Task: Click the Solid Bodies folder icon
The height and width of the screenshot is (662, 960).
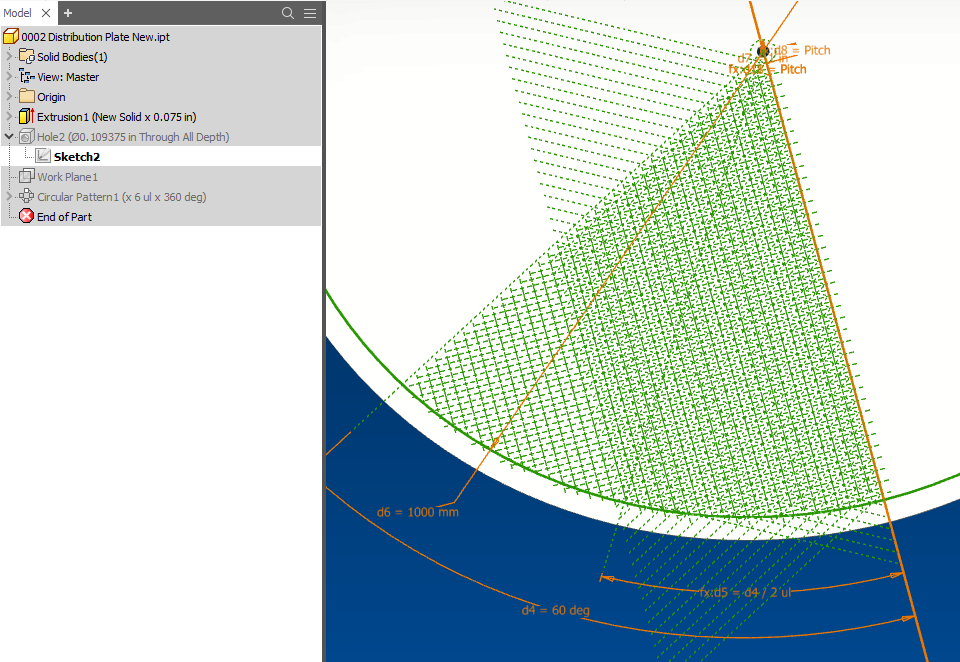Action: coord(27,56)
